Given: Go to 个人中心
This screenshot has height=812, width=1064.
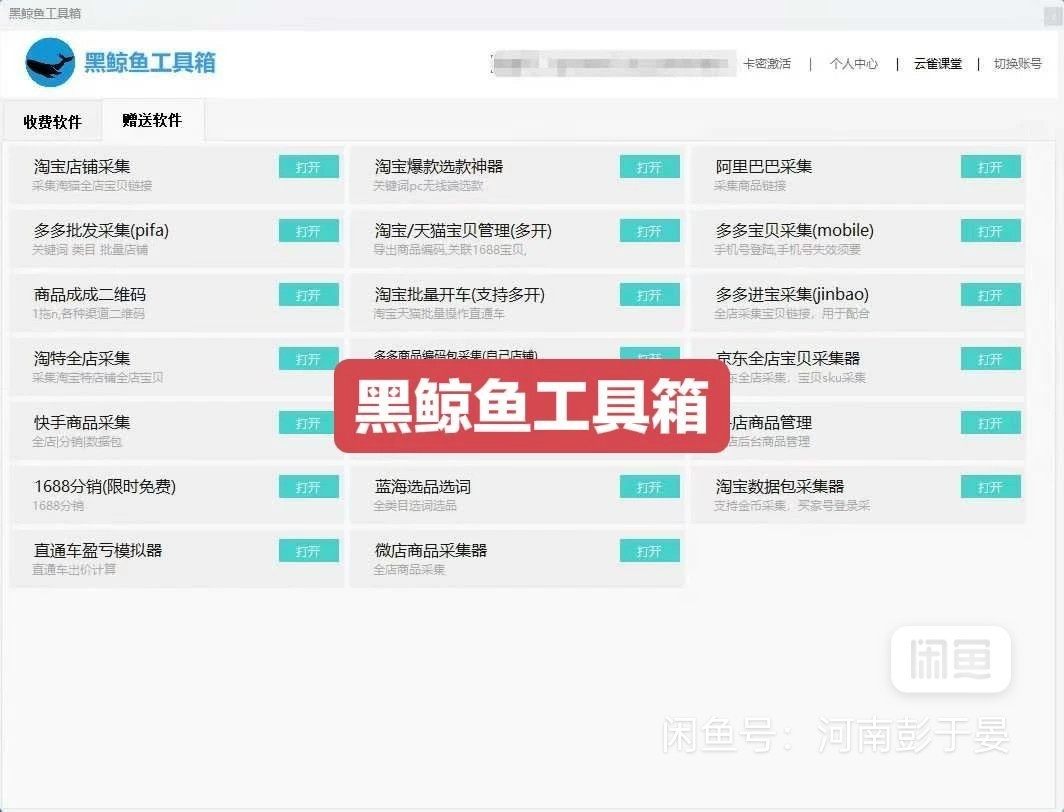Looking at the screenshot, I should pyautogui.click(x=854, y=64).
